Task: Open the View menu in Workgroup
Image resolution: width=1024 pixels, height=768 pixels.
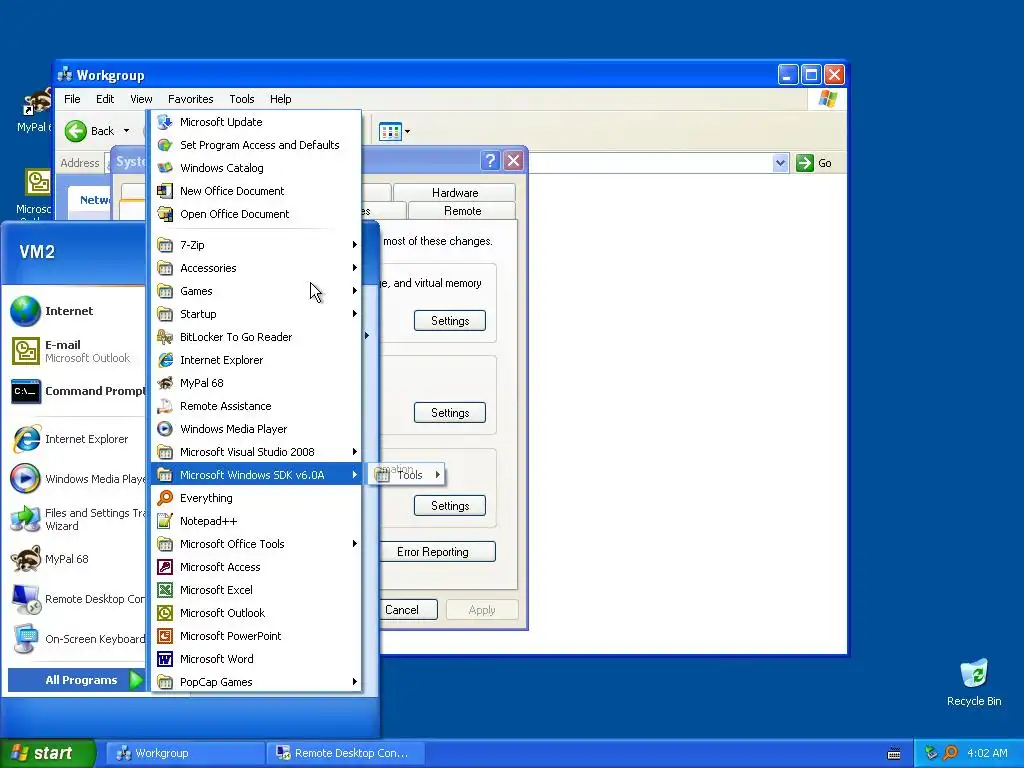Action: click(141, 99)
